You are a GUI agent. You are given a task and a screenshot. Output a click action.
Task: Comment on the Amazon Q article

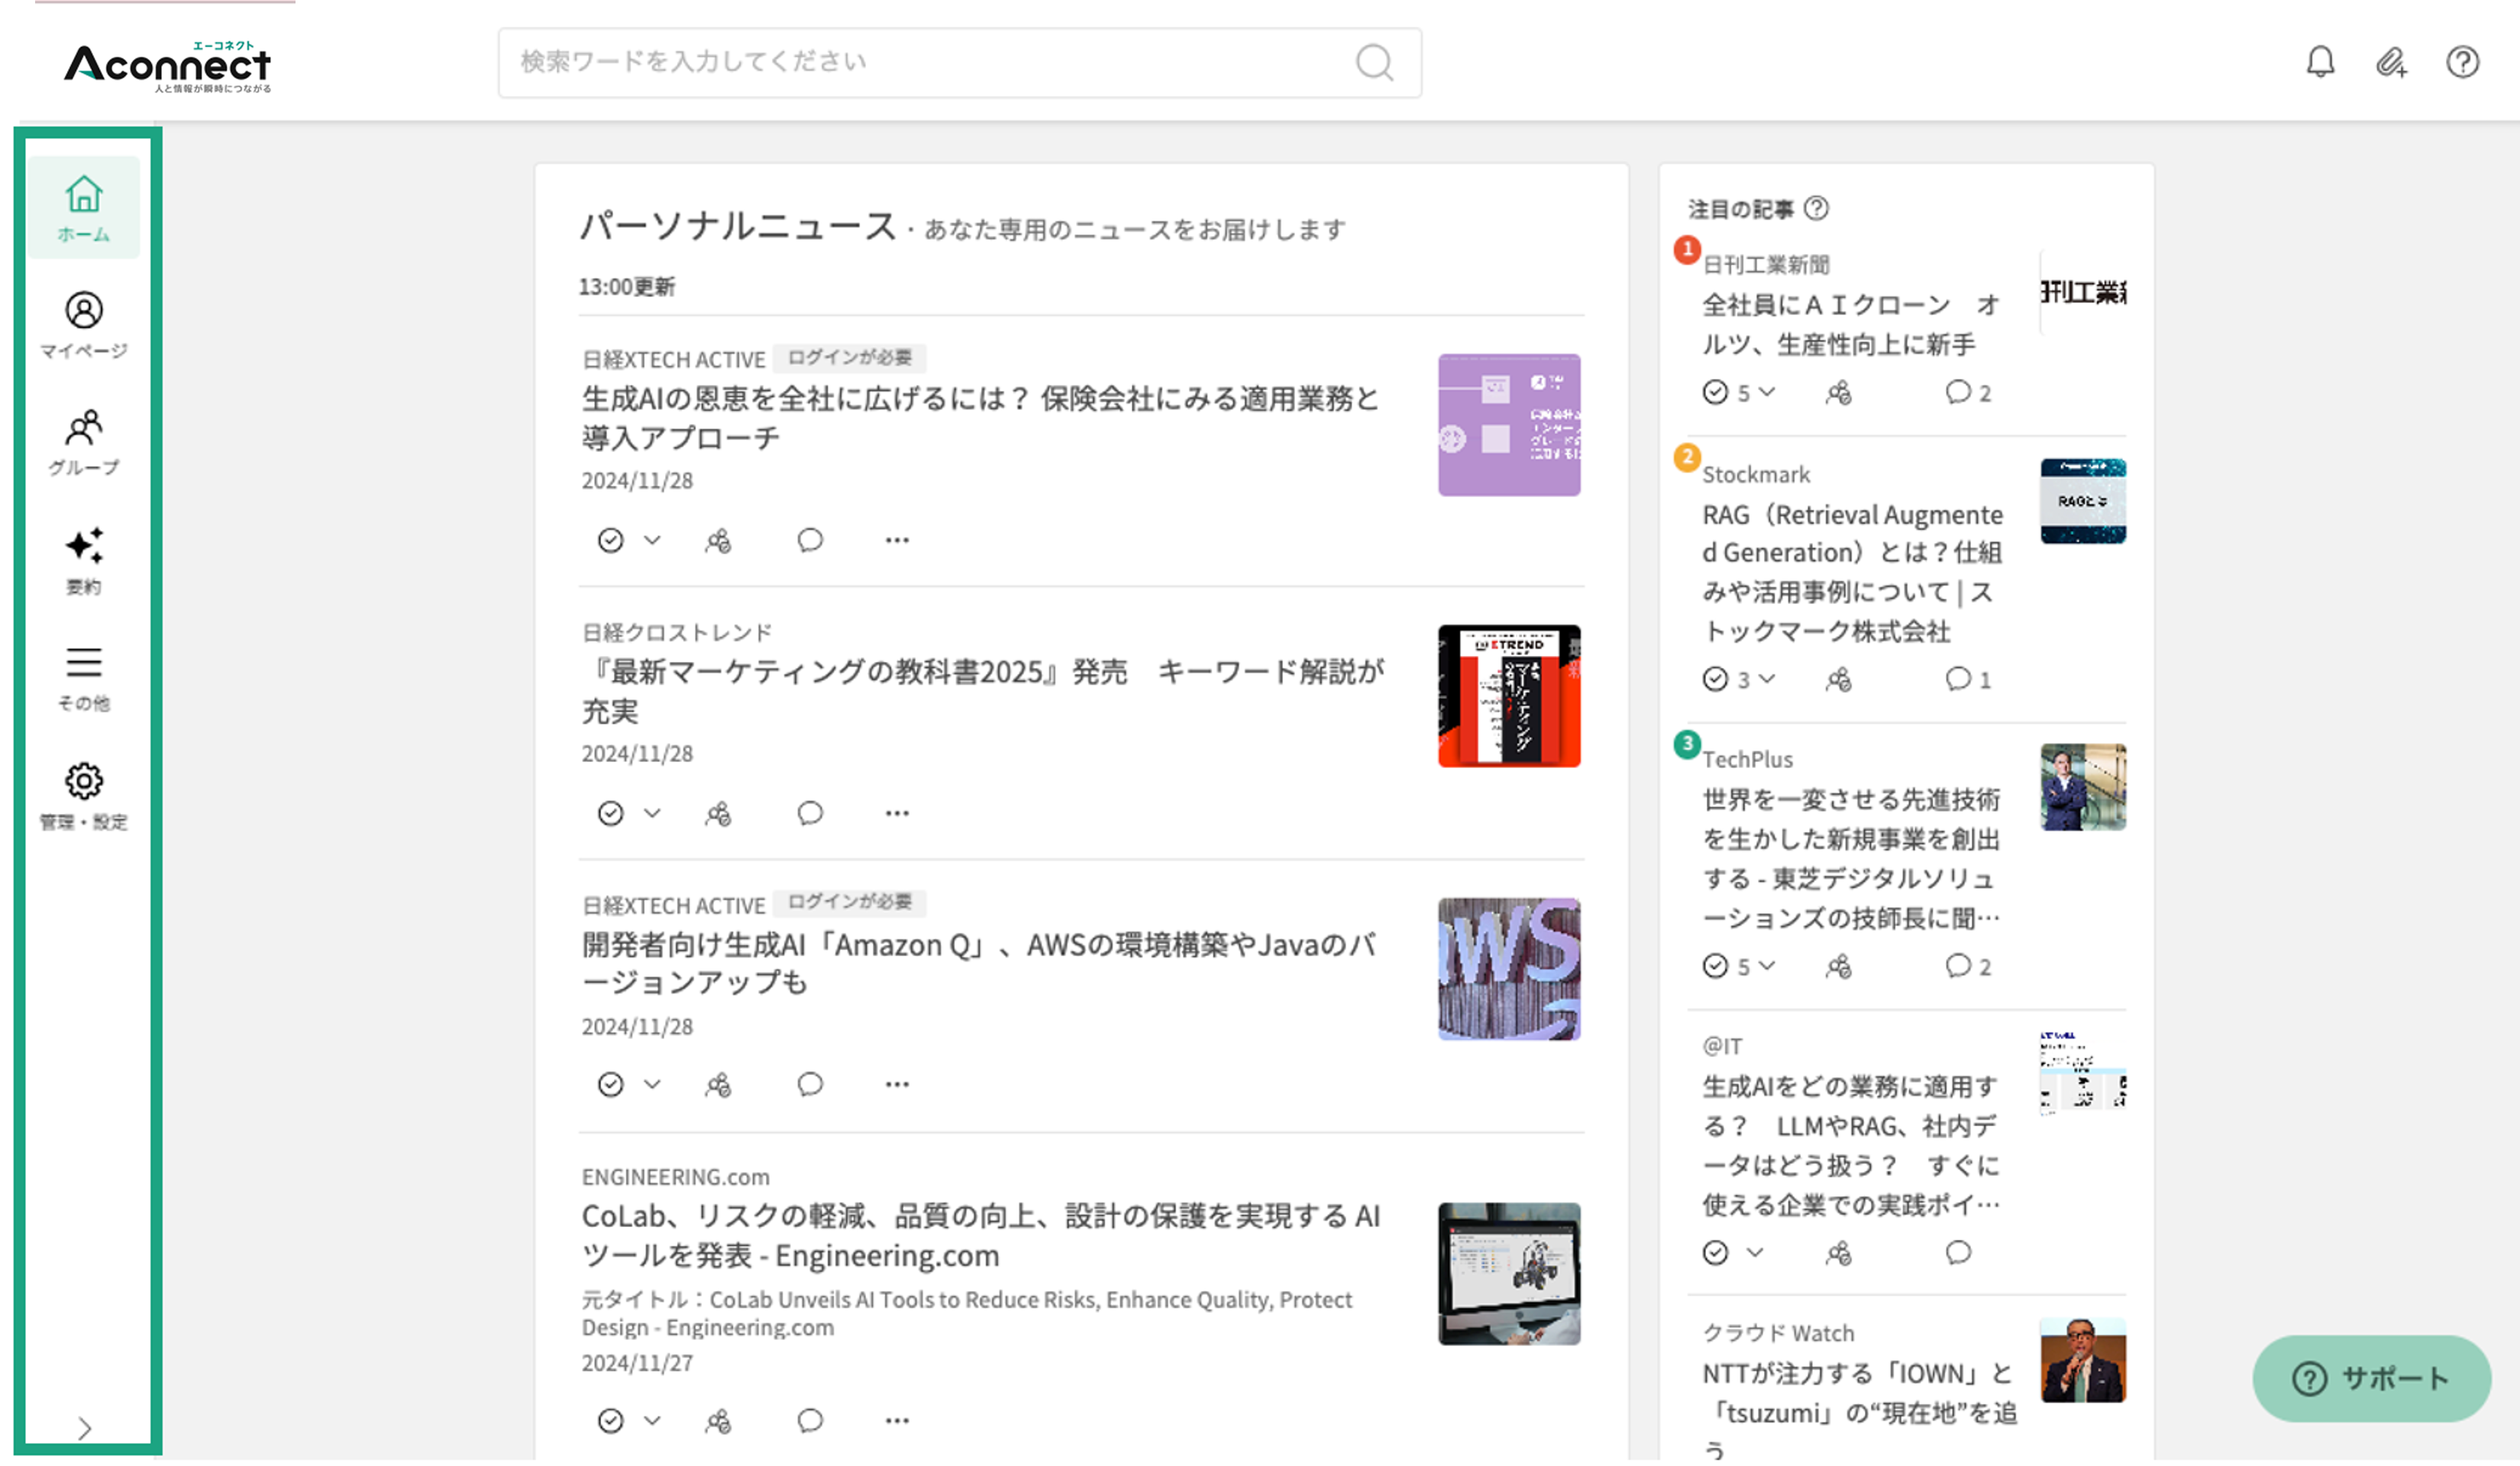click(810, 1084)
